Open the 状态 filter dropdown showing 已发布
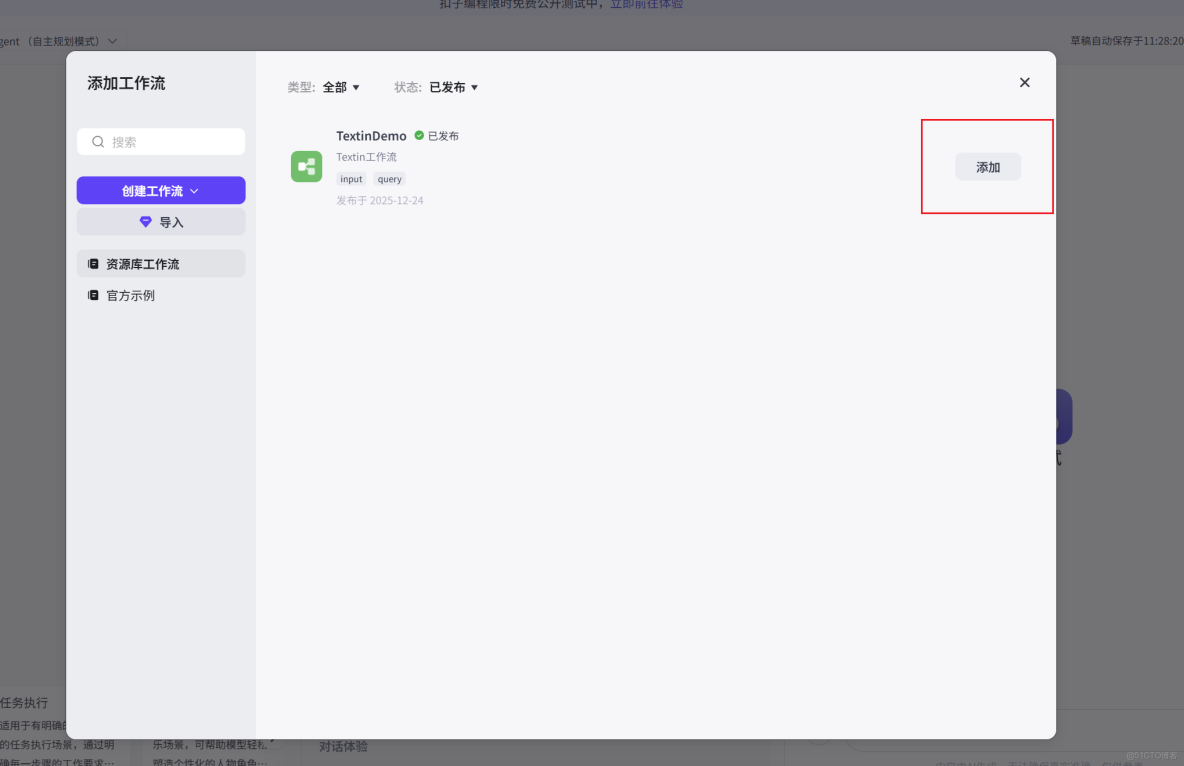The width and height of the screenshot is (1184, 766). (x=452, y=87)
